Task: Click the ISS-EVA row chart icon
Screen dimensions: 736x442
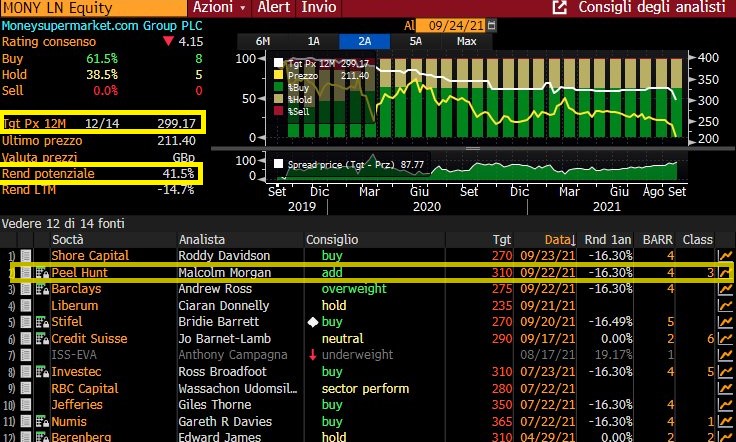Action: click(725, 355)
